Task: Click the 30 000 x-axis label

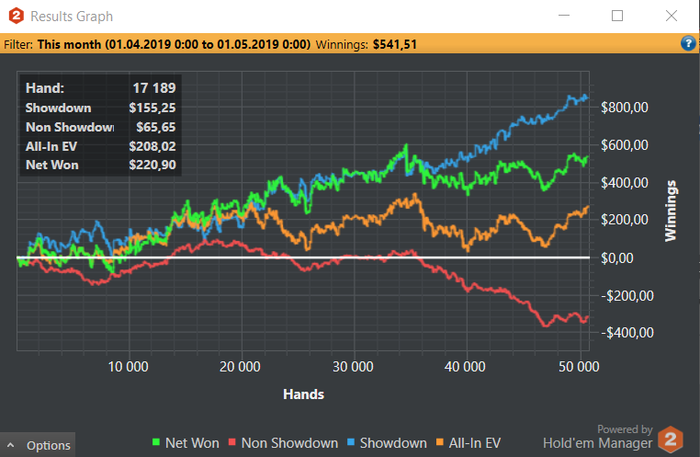Action: (x=353, y=367)
